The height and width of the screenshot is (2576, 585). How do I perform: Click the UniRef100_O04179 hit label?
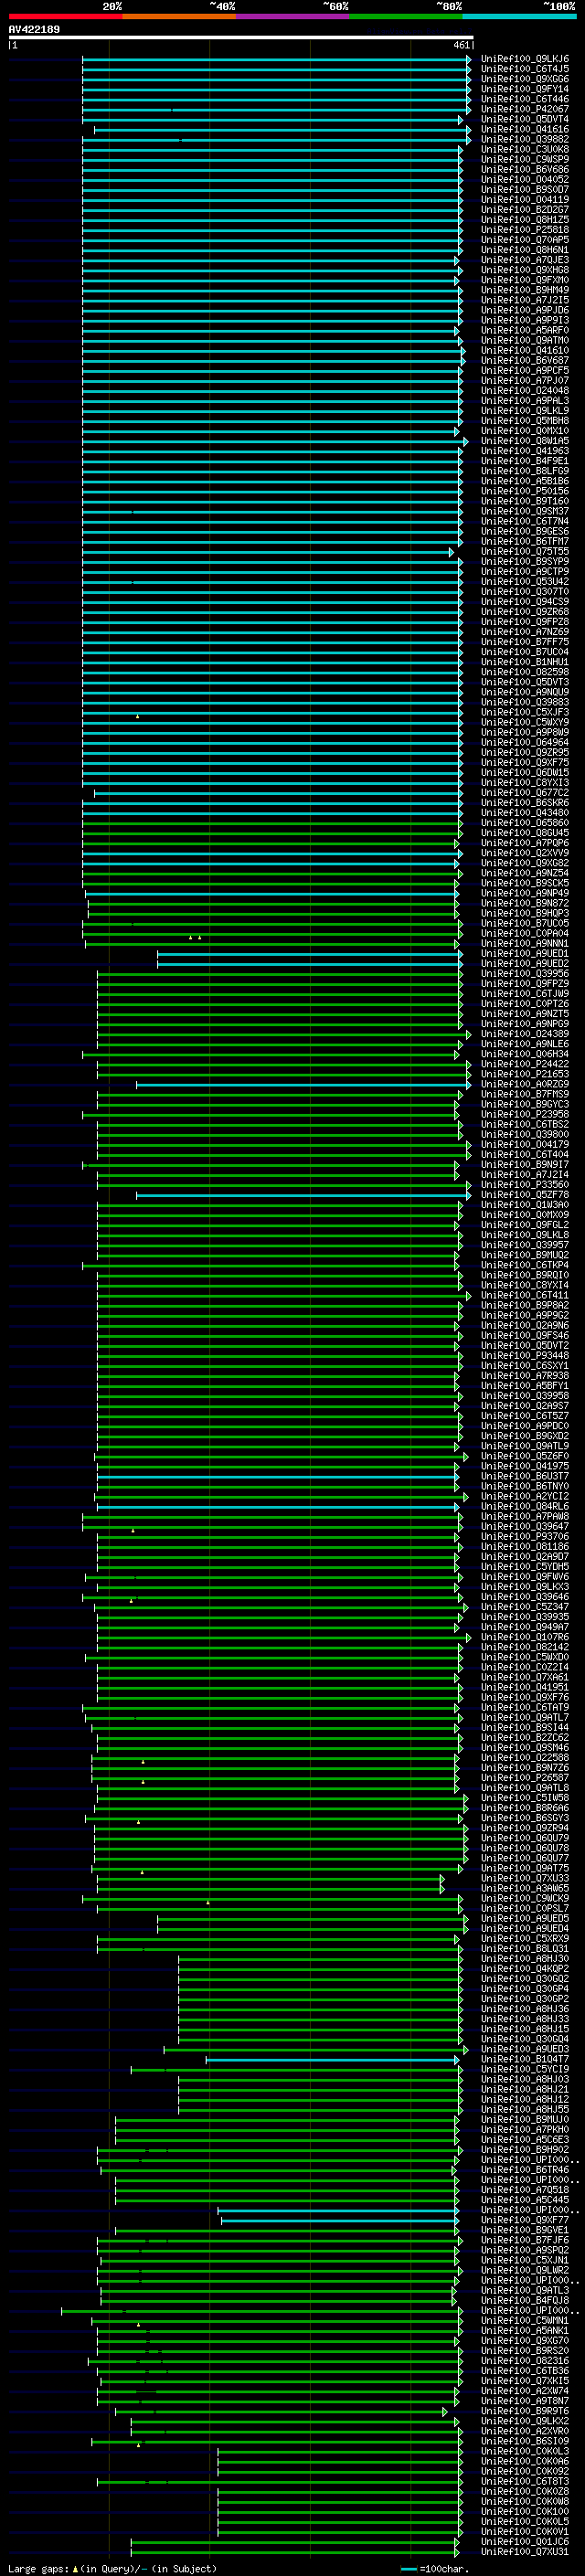tap(525, 1144)
